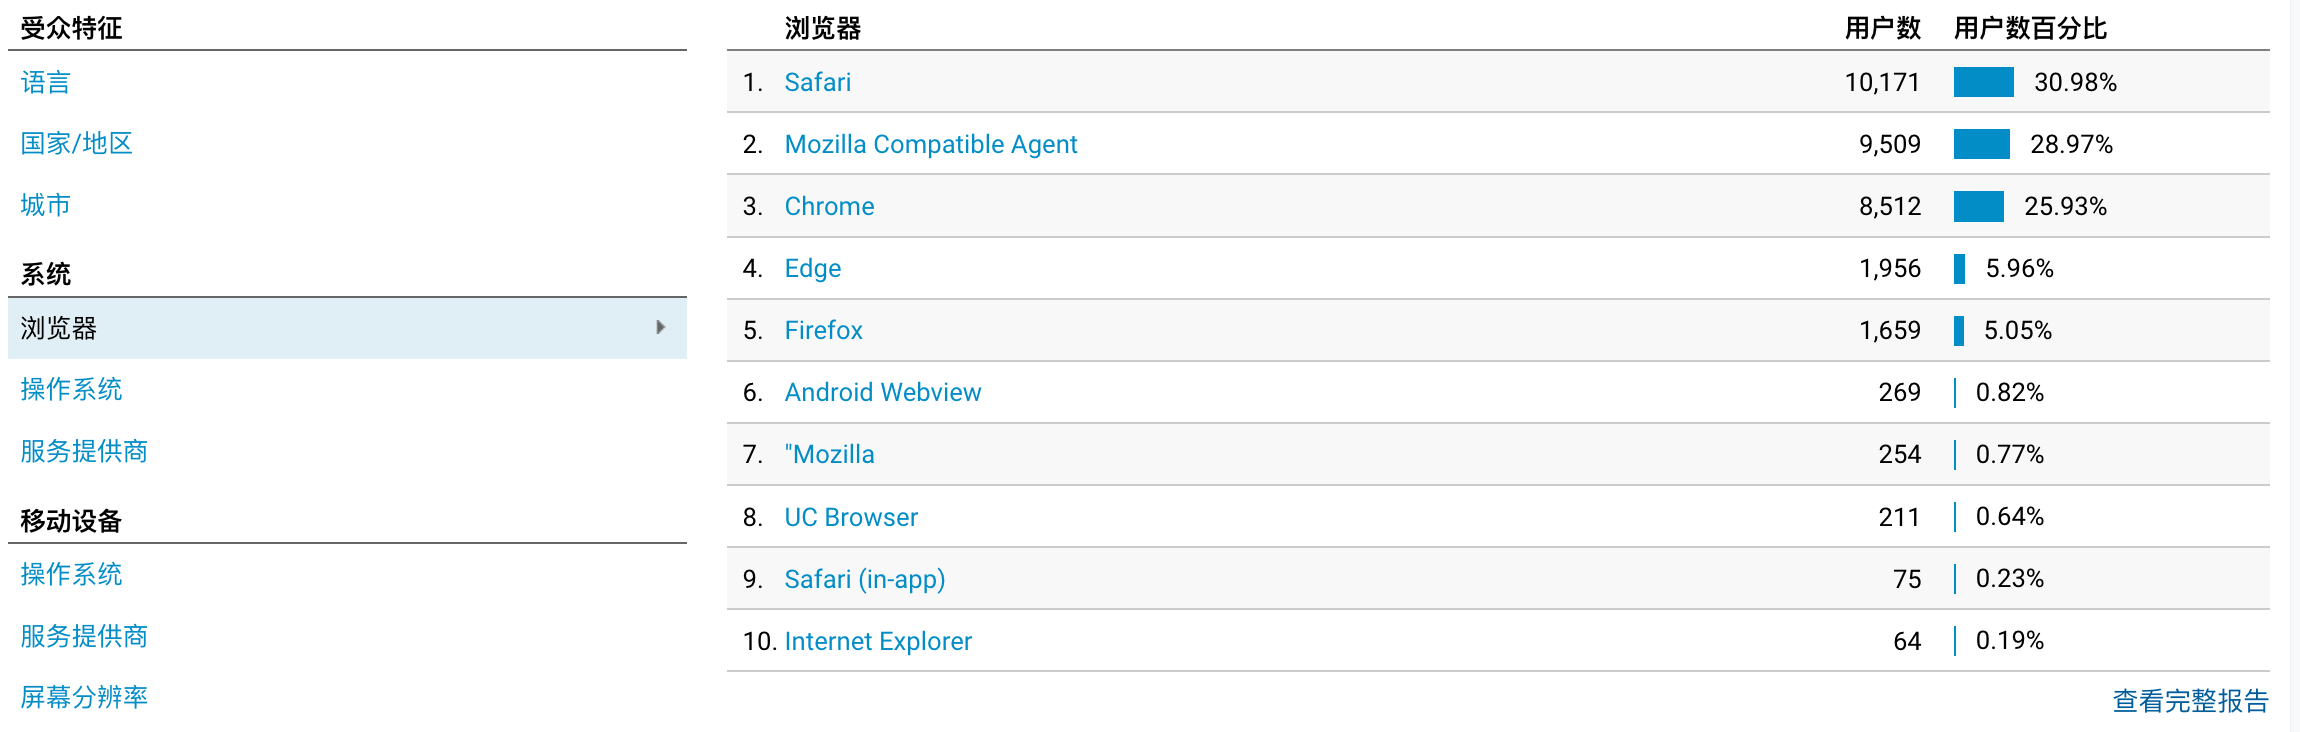Choose 操作系统 under the 系统 section
The image size is (2300, 732).
(71, 389)
